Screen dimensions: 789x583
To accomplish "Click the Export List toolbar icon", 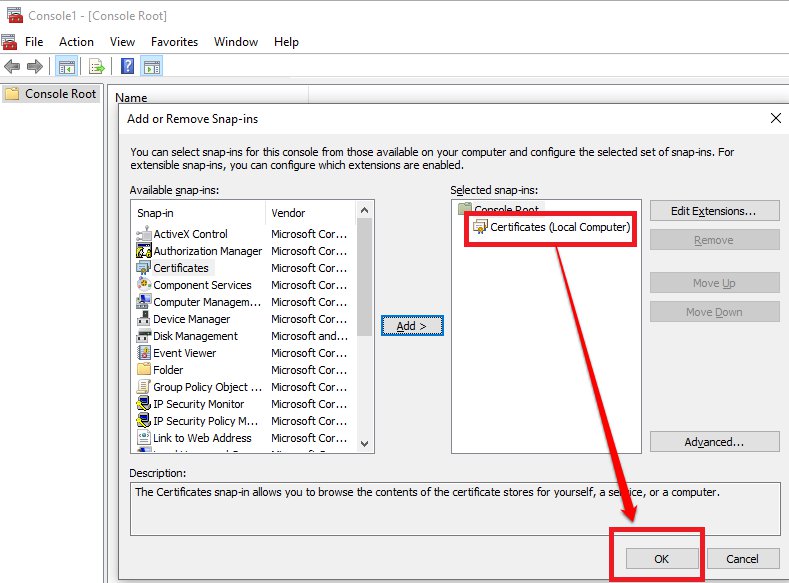I will (x=97, y=67).
